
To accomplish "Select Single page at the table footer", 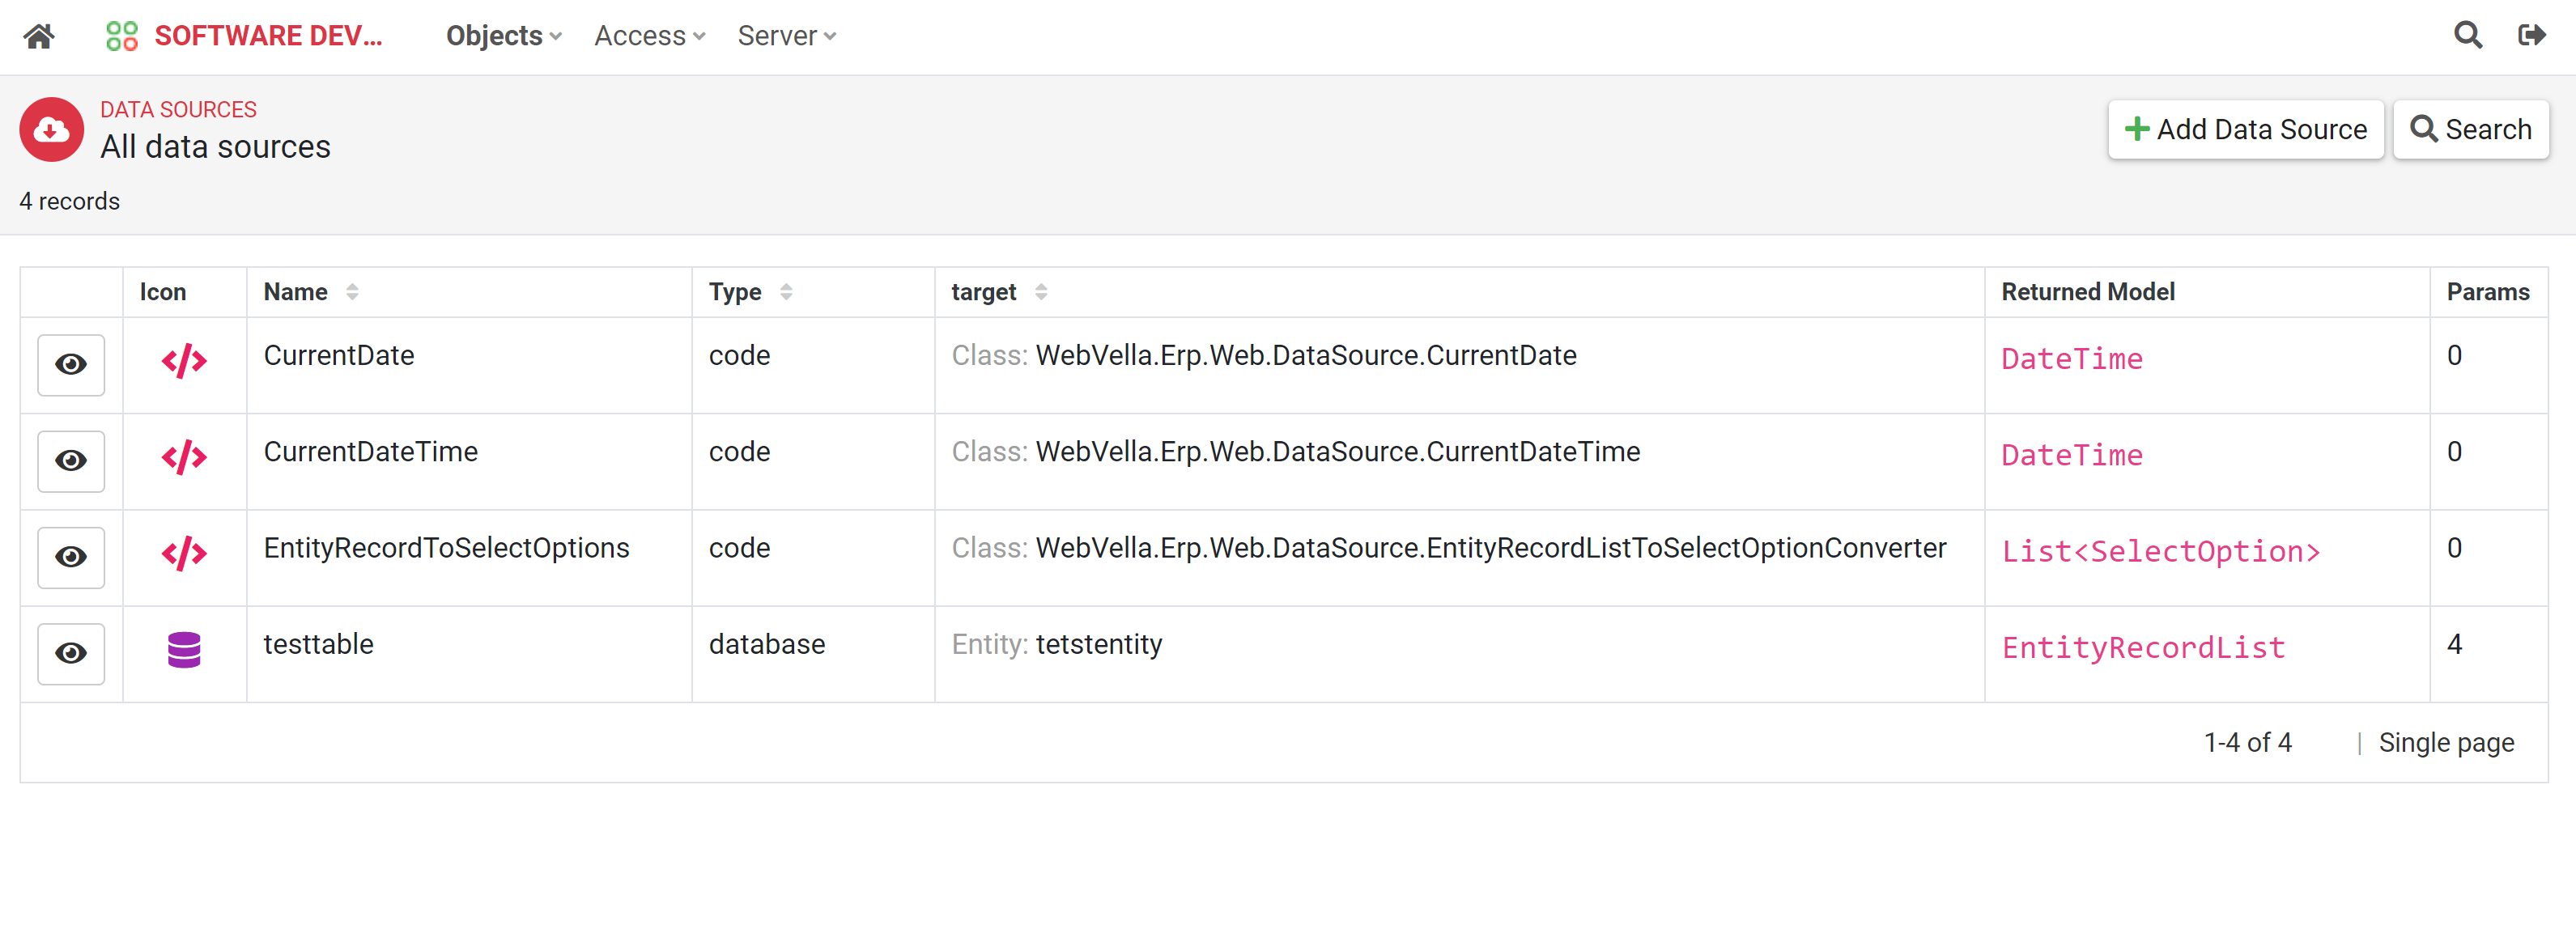I will click(x=2446, y=742).
